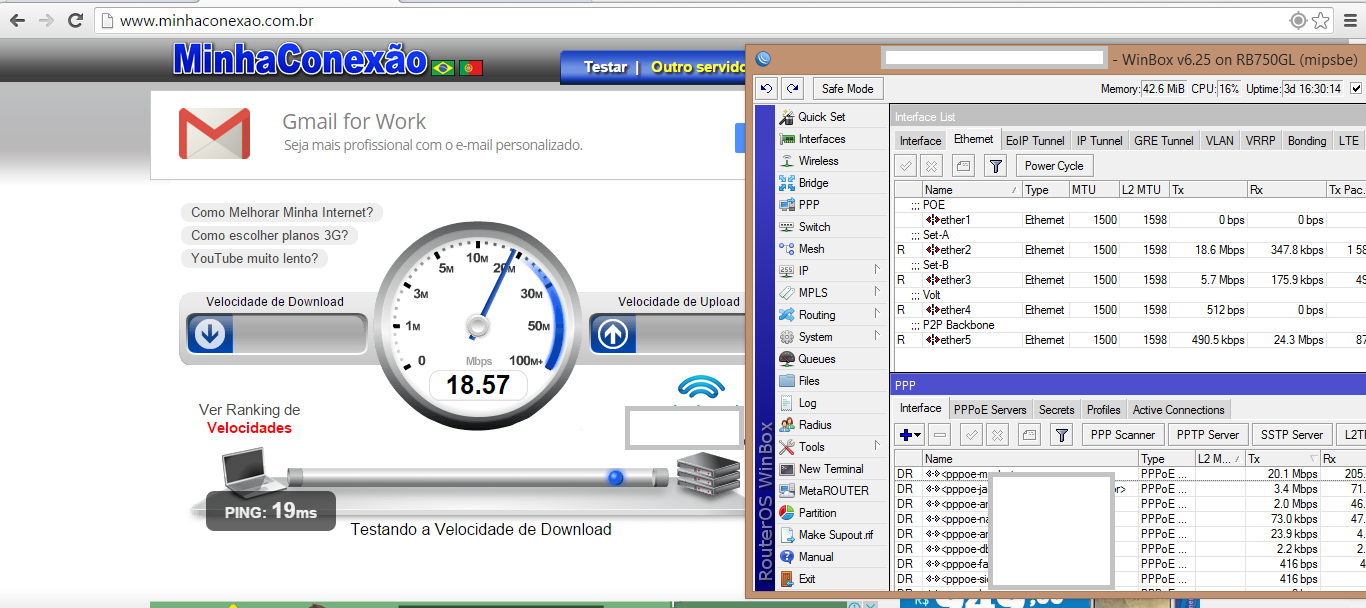Open Quick Set in WinBox sidebar

tap(822, 117)
